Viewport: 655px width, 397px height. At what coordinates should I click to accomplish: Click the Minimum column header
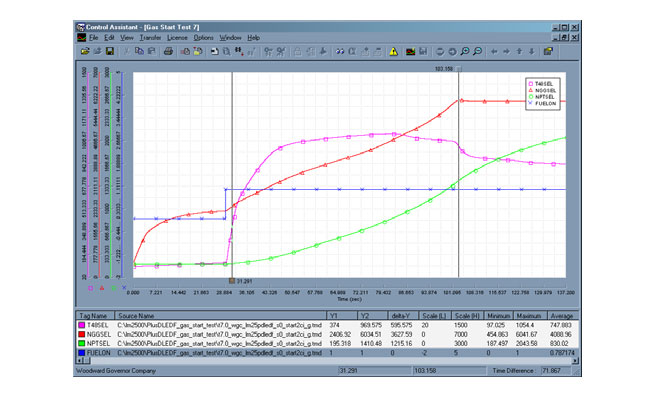498,316
